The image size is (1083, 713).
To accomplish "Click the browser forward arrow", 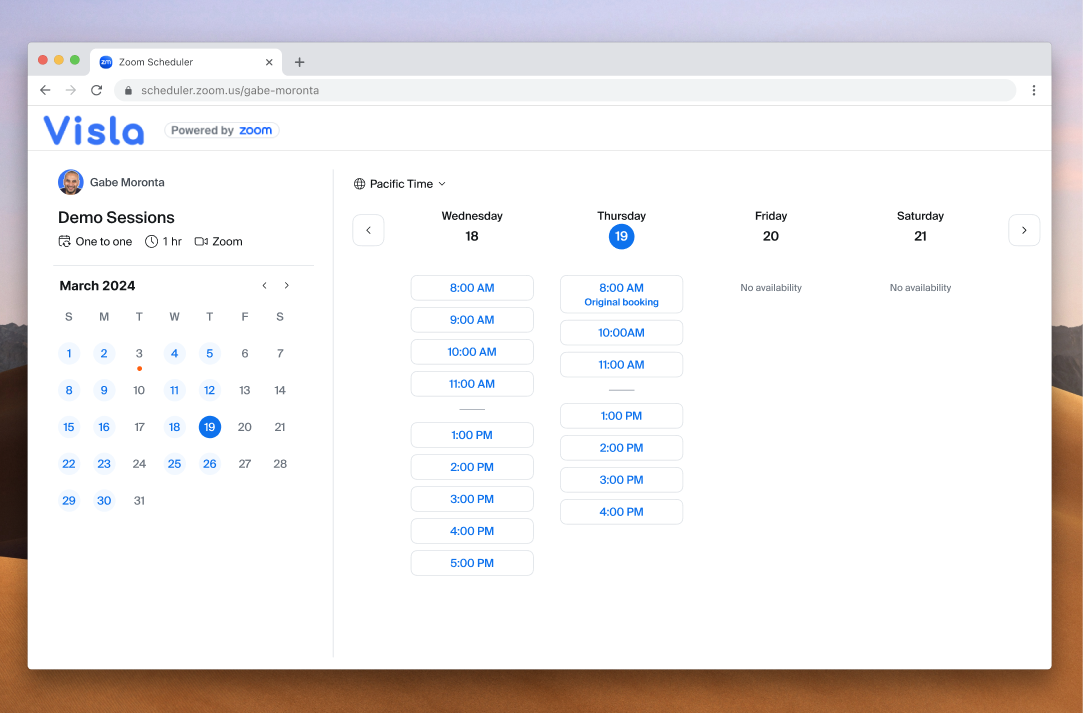I will pos(70,91).
